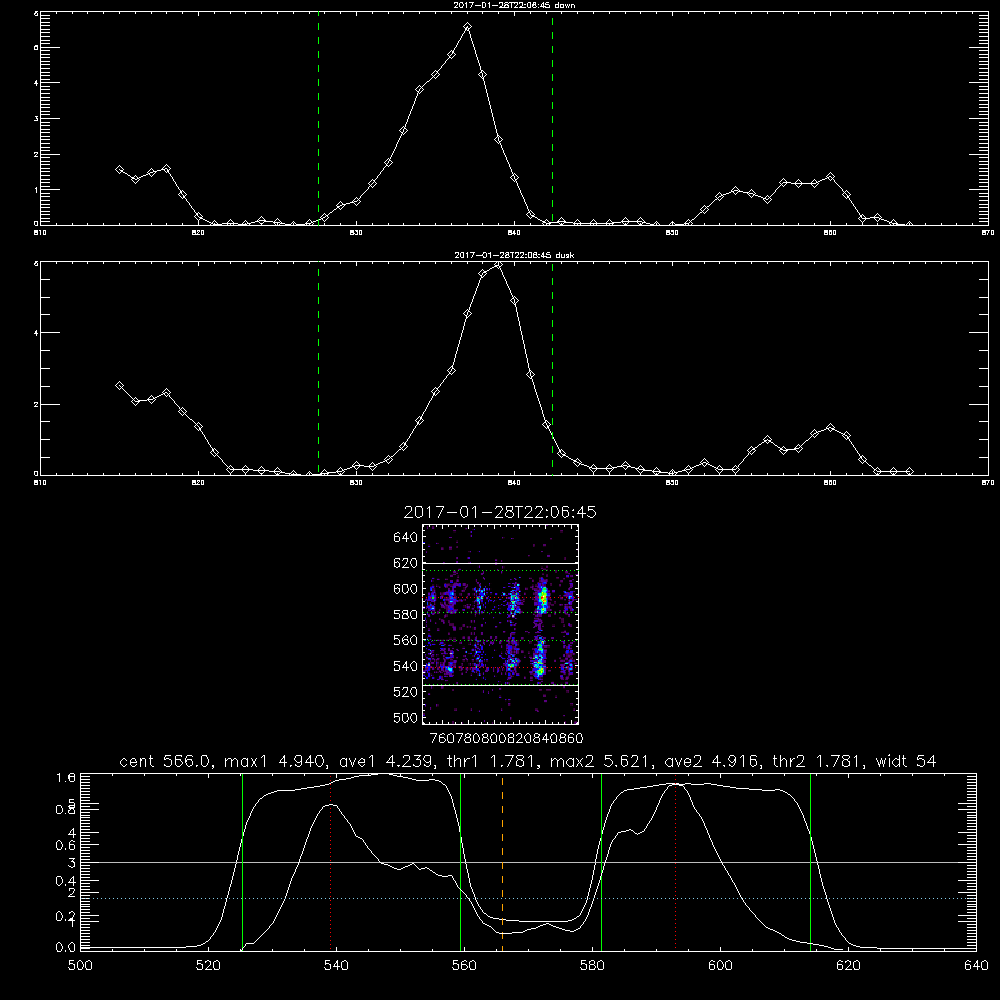Click left green dashed line in dusk plot
1000x1000 pixels.
(318, 368)
